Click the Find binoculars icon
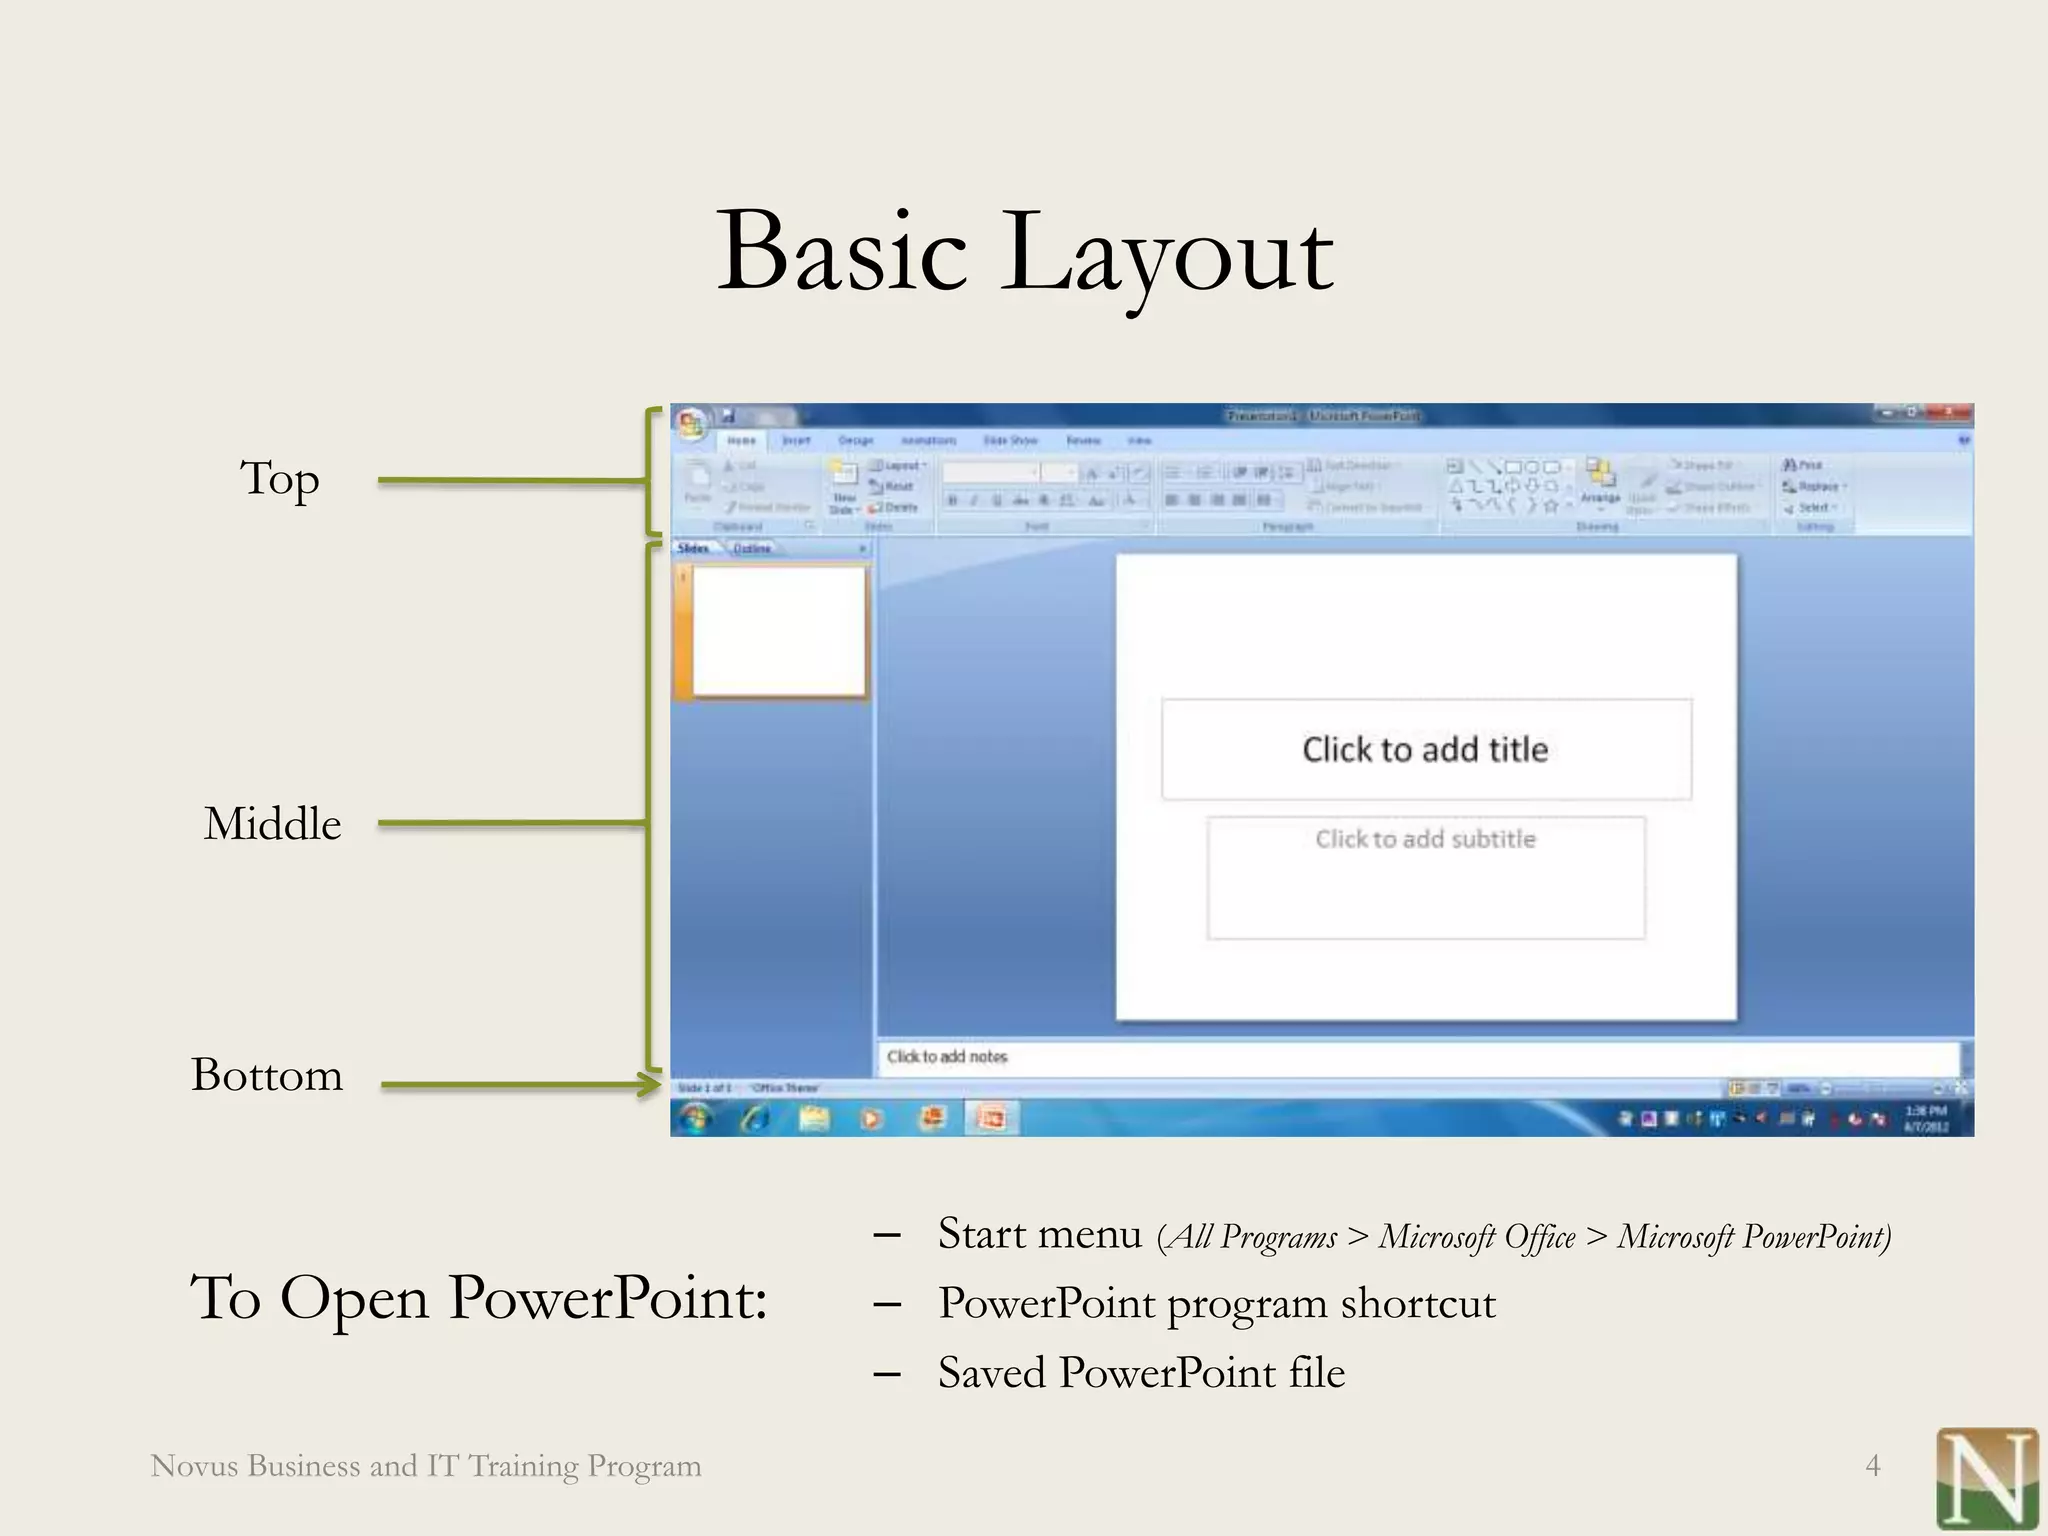Image resolution: width=2048 pixels, height=1536 pixels. (1790, 465)
